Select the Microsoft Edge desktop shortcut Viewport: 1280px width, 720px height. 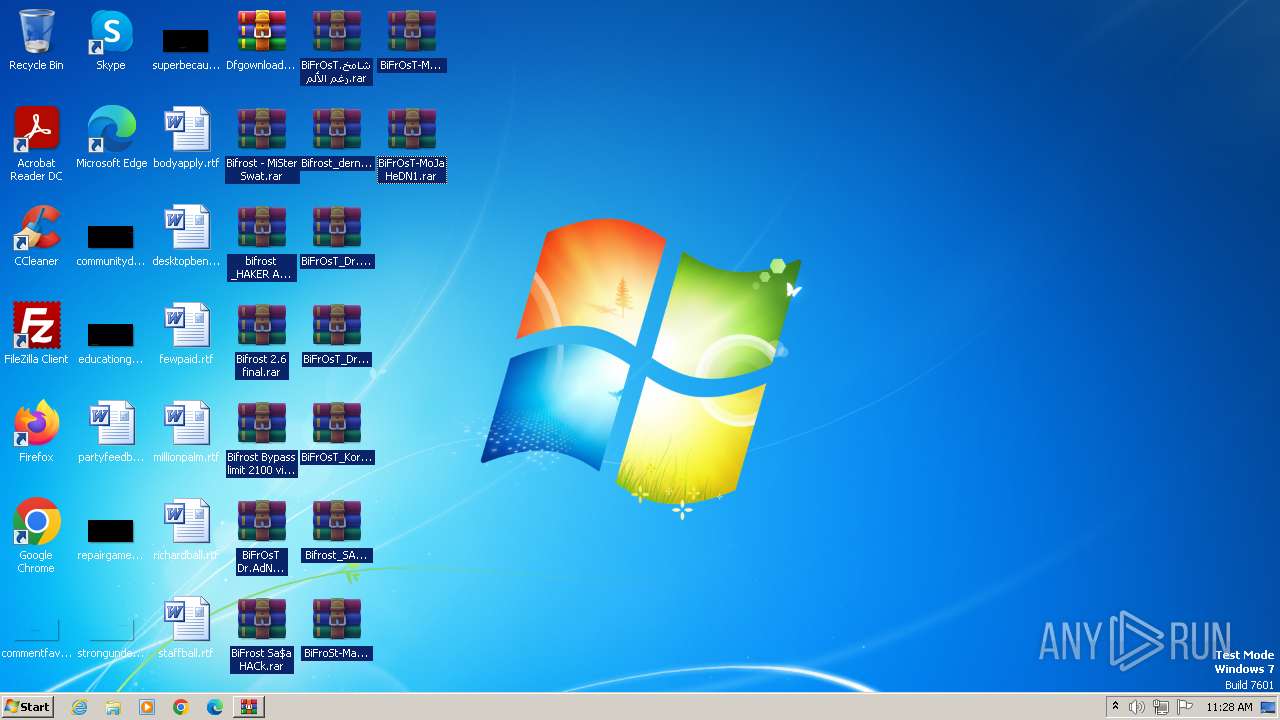click(111, 138)
